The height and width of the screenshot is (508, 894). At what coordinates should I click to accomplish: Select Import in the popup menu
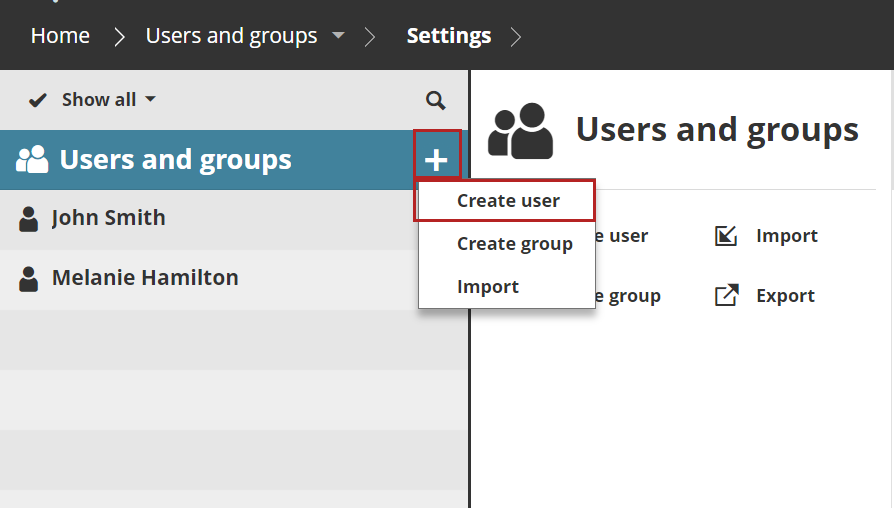[488, 287]
